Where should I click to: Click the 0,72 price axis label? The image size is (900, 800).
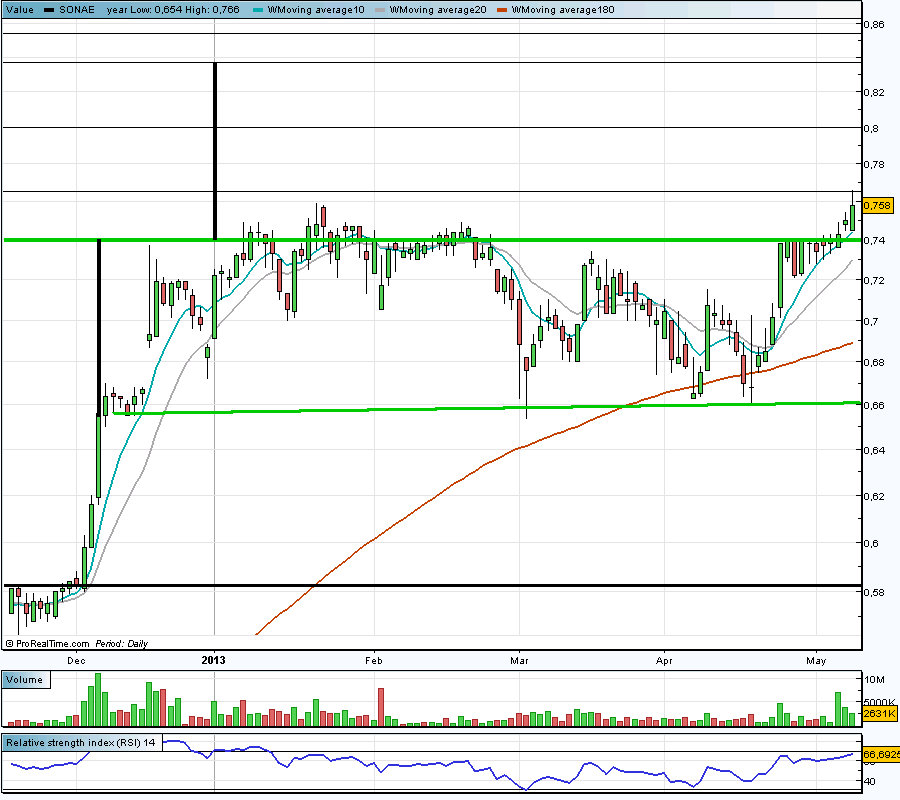tap(874, 280)
